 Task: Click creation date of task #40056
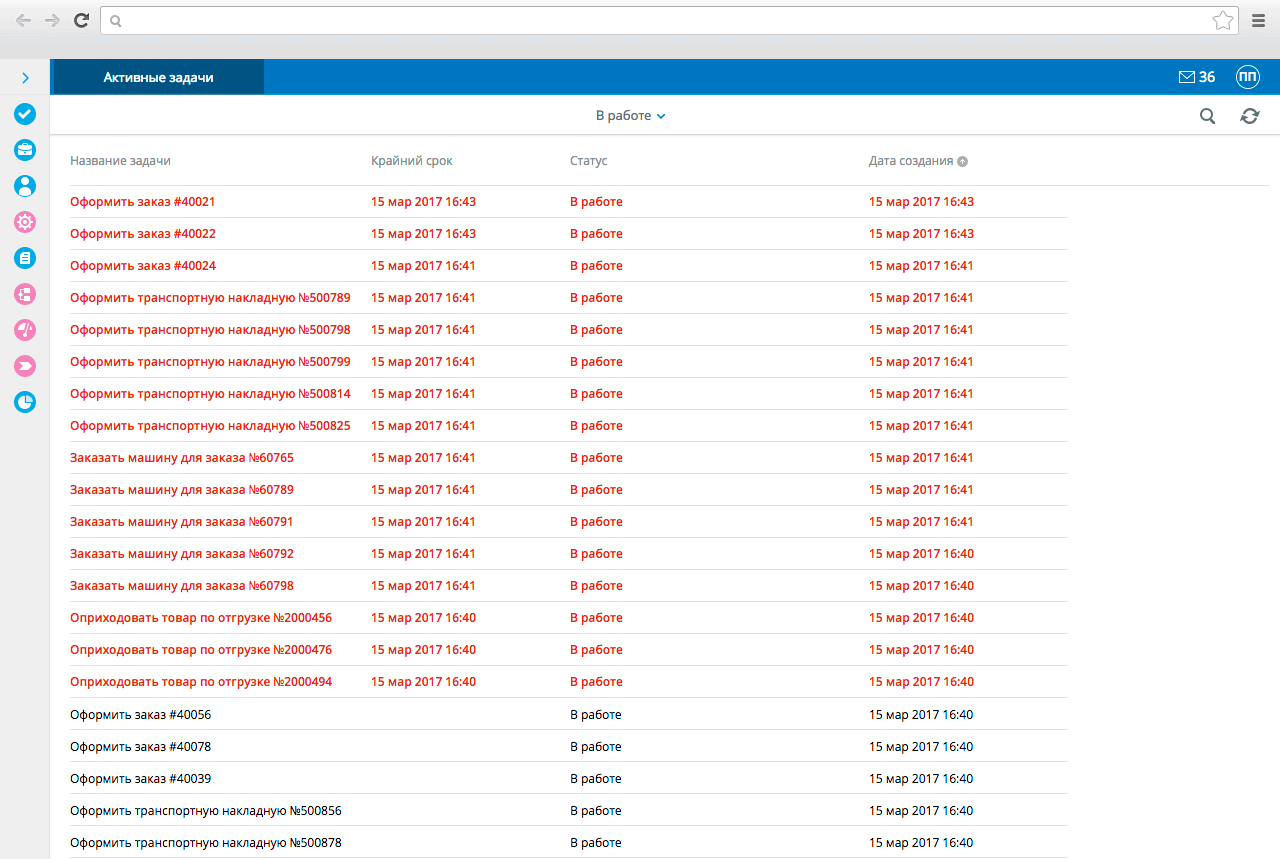tap(921, 715)
